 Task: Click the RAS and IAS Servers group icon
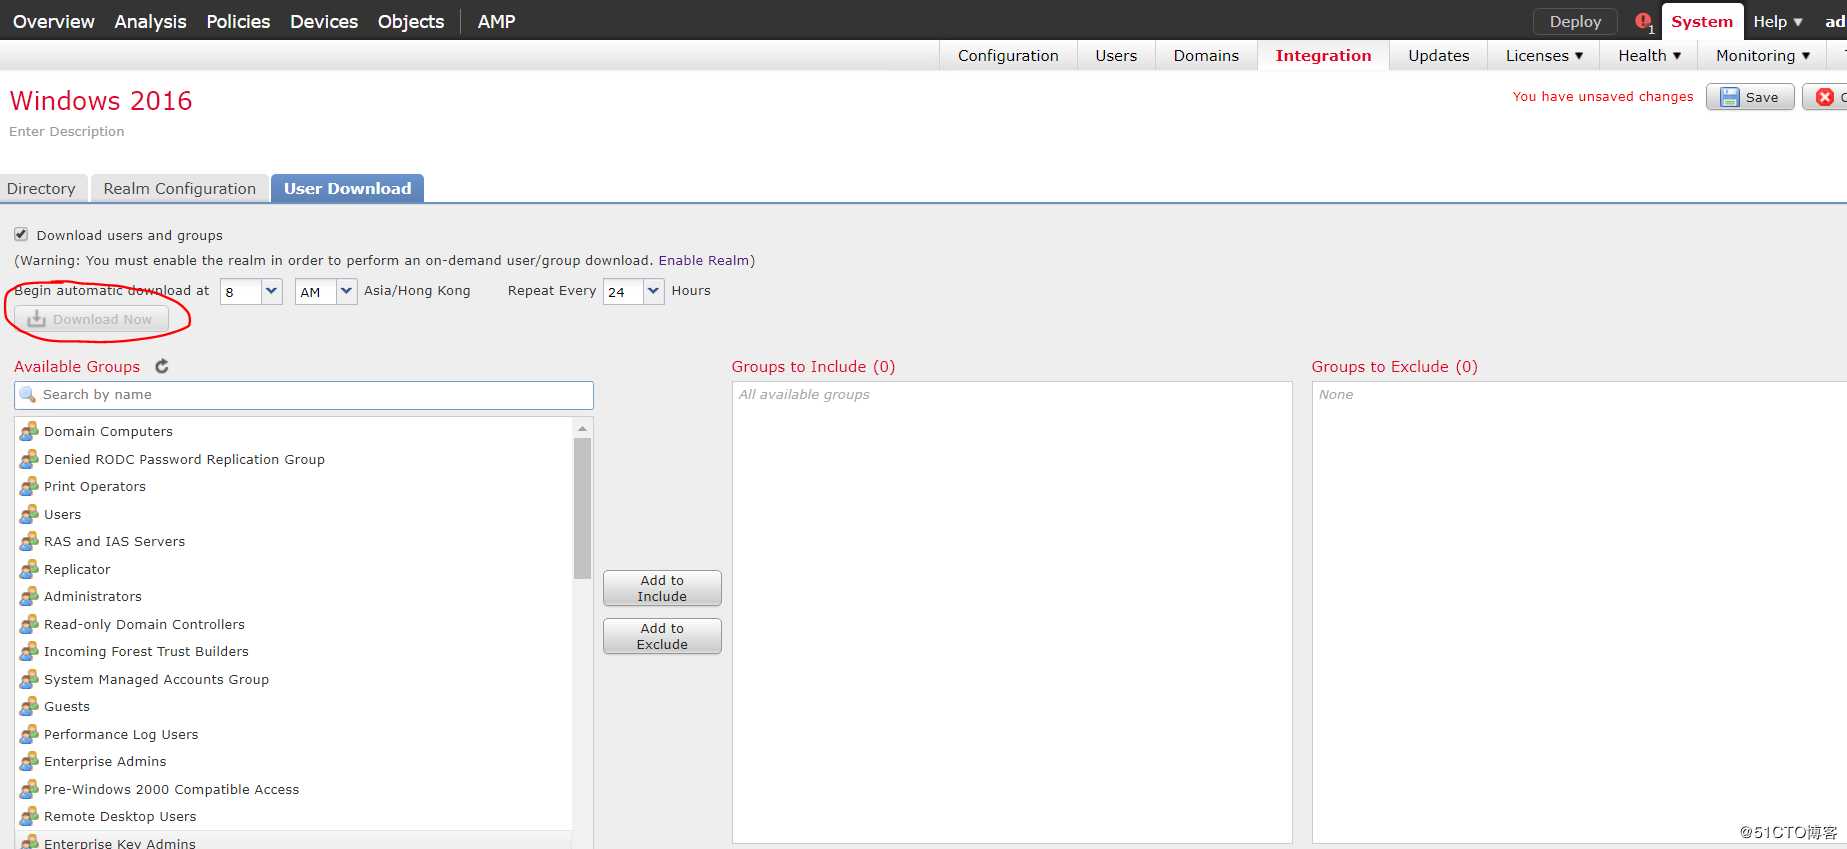(29, 541)
